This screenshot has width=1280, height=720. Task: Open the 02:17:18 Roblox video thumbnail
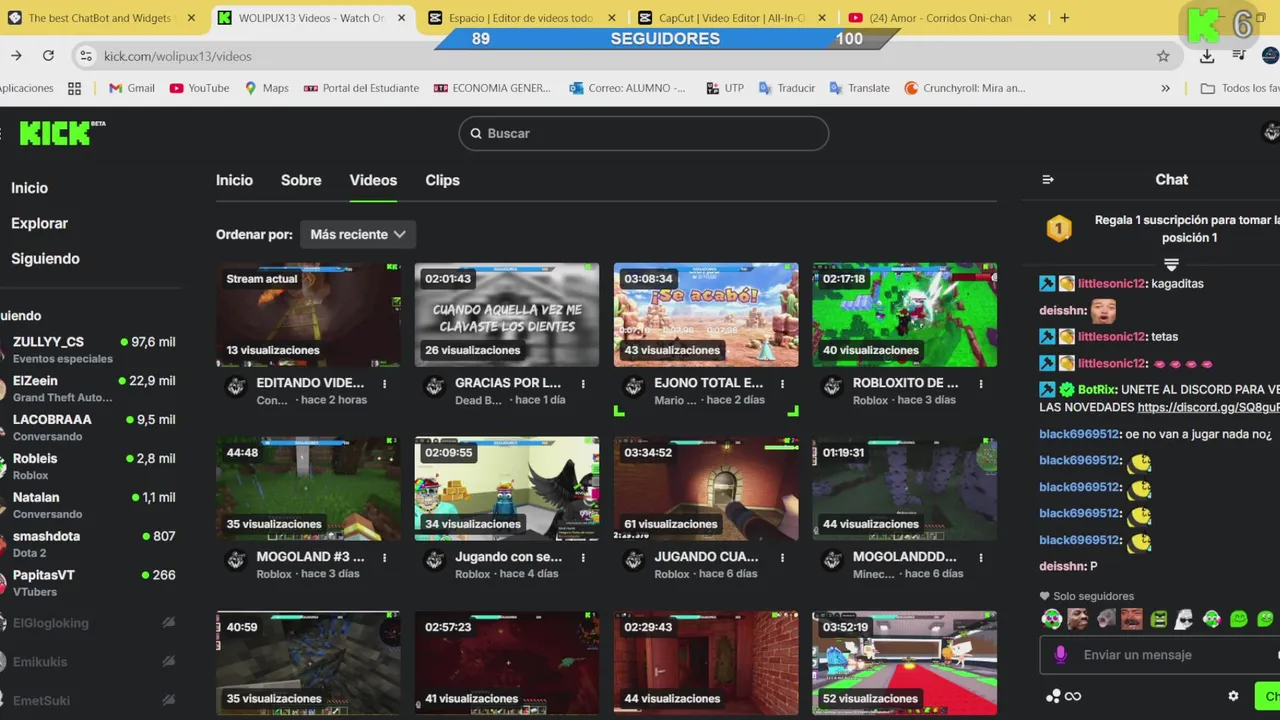click(905, 315)
